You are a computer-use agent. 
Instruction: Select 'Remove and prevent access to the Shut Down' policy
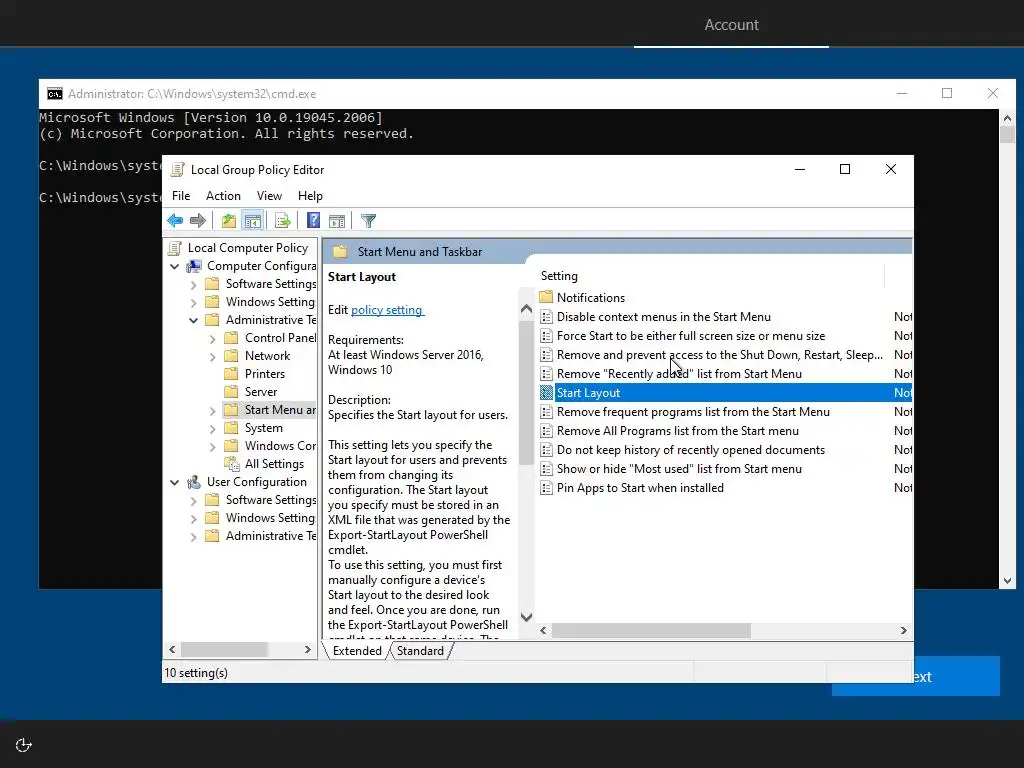pyautogui.click(x=720, y=355)
